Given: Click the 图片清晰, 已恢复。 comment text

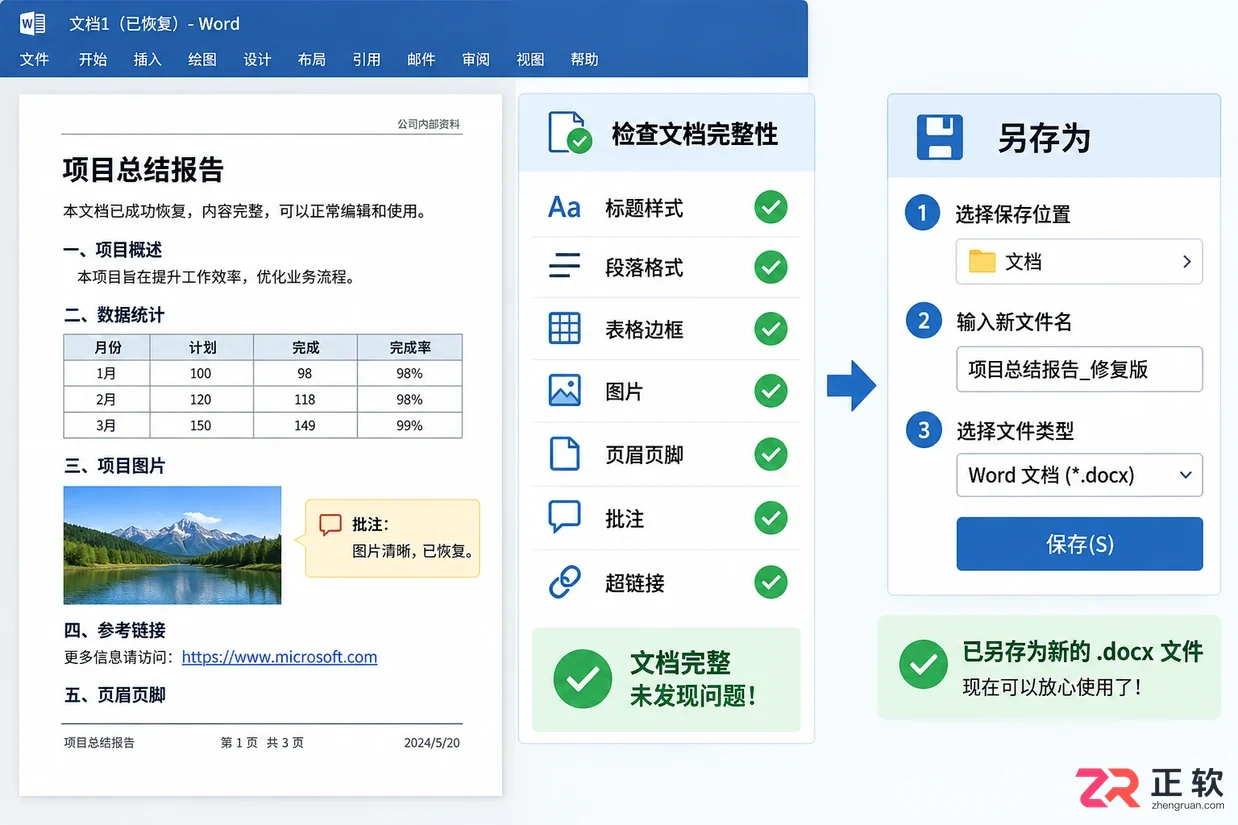Looking at the screenshot, I should pyautogui.click(x=413, y=551).
